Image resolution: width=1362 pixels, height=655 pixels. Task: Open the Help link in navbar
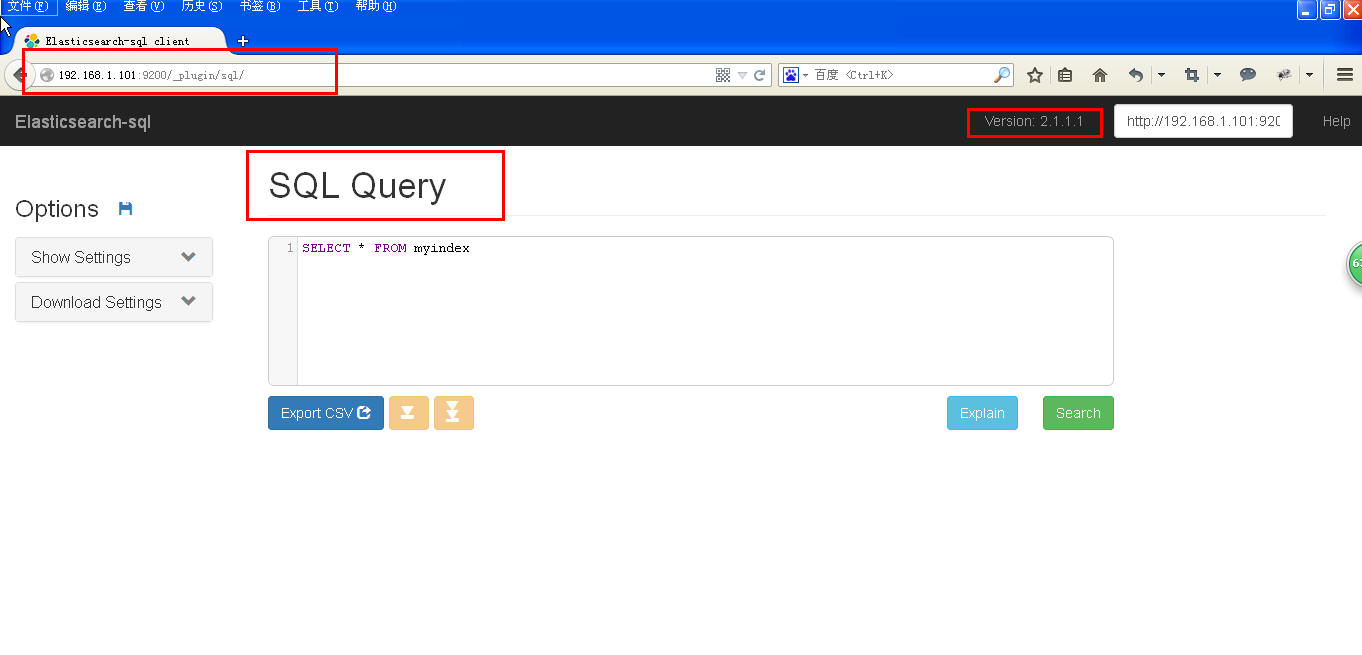click(1336, 121)
